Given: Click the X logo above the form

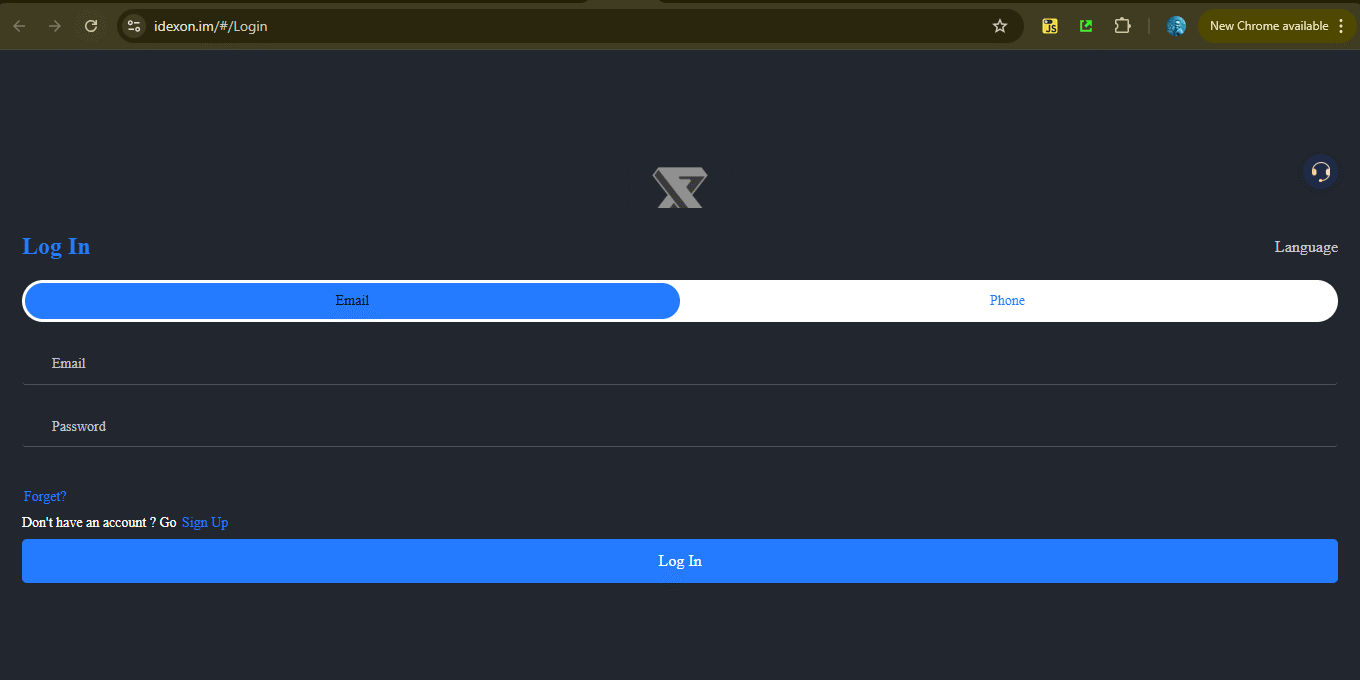Looking at the screenshot, I should 680,188.
